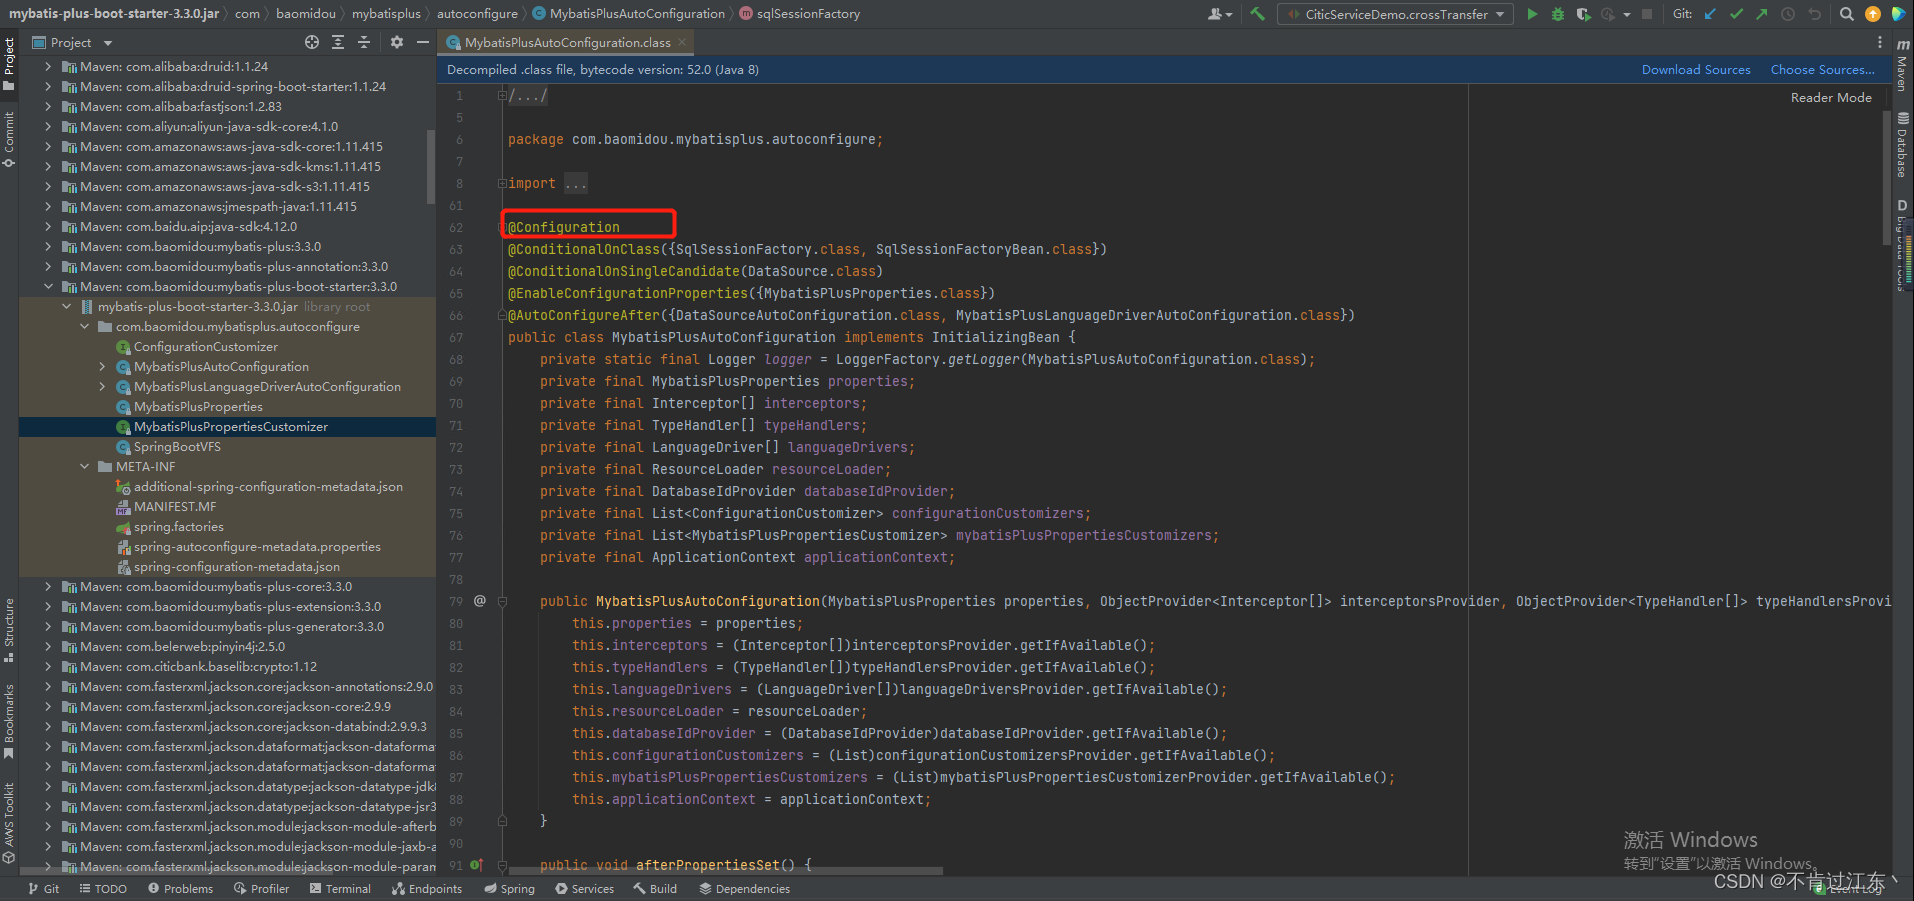Start debugging with the green bug icon
Viewport: 1914px width, 901px height.
[1557, 14]
